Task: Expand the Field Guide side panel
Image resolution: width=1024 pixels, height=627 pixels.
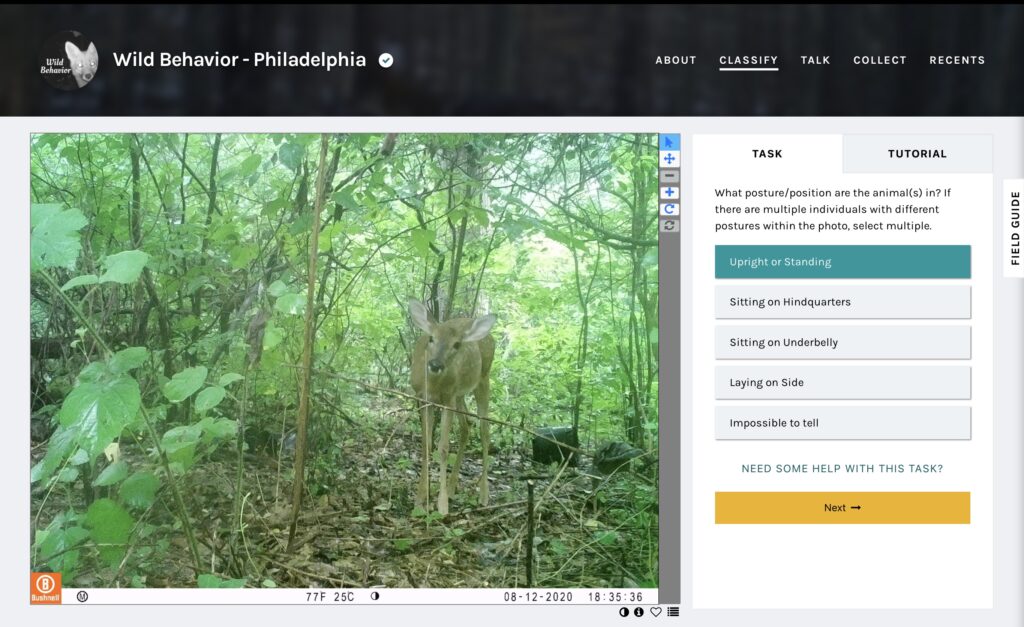Action: [1013, 228]
